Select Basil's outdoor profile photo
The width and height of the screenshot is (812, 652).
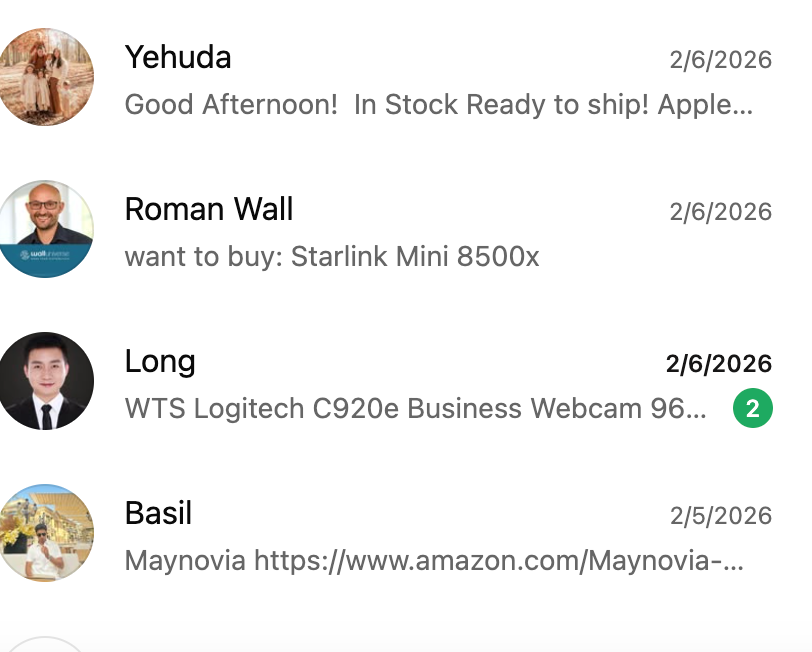46,533
